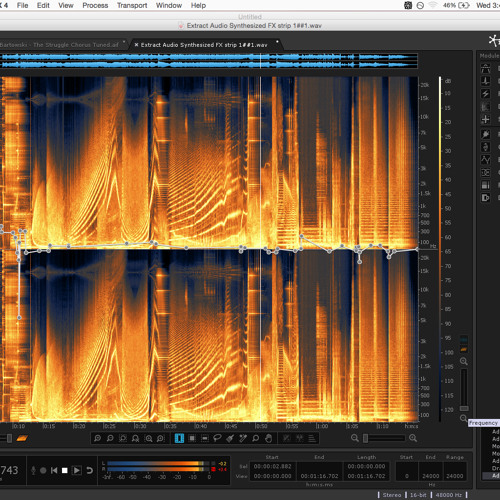Select the zoom magnifier tool beside the hand
This screenshot has height=500, width=500.
click(256, 438)
